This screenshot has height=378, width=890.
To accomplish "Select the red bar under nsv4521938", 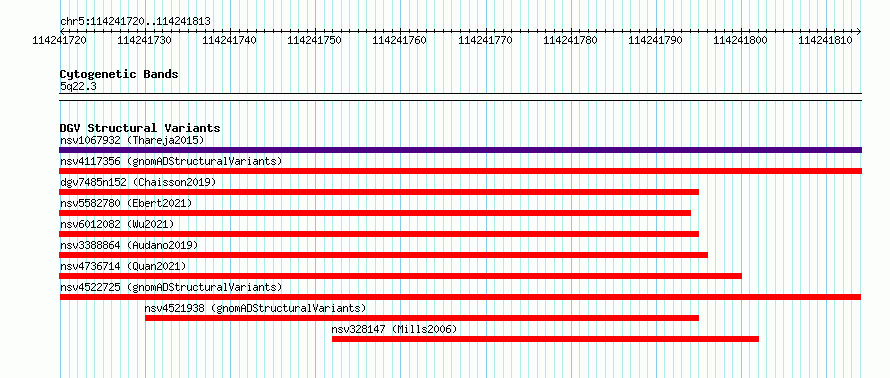I will click(x=422, y=318).
